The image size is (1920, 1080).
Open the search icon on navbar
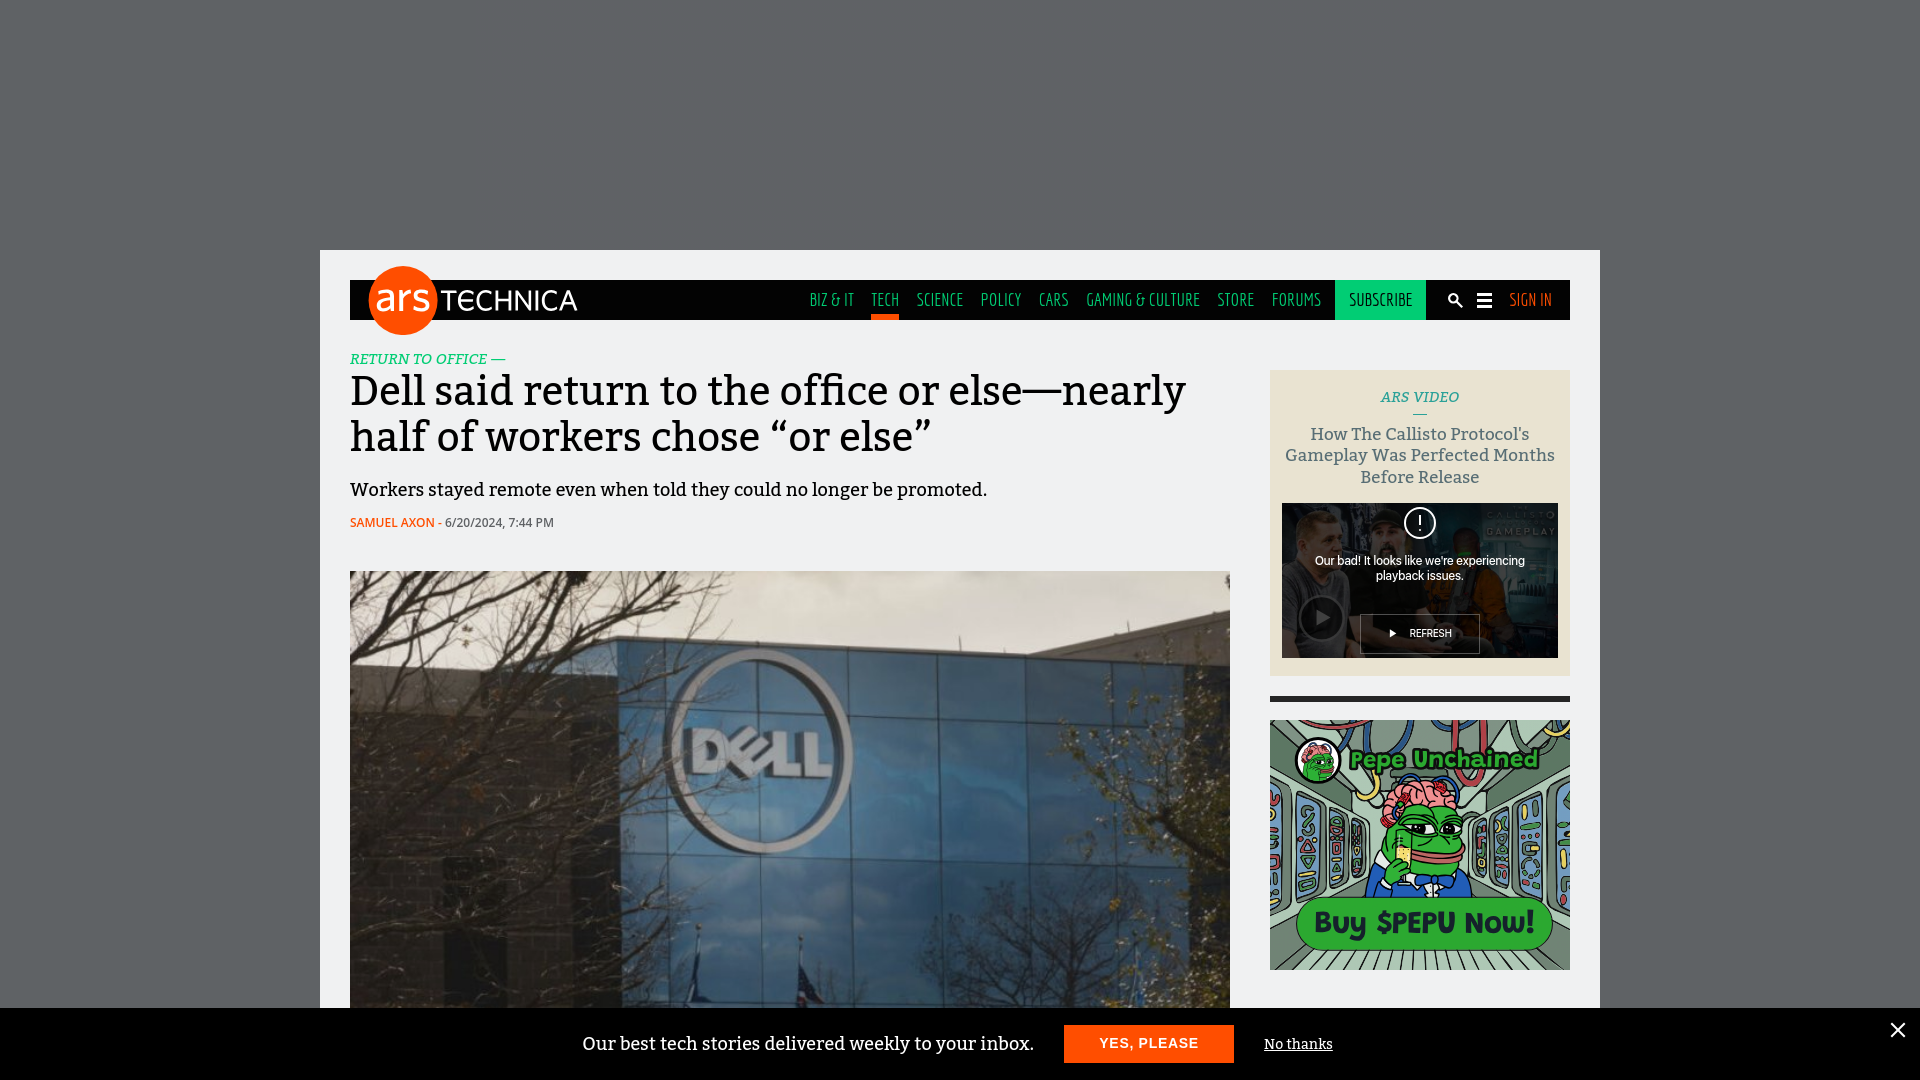1455,299
